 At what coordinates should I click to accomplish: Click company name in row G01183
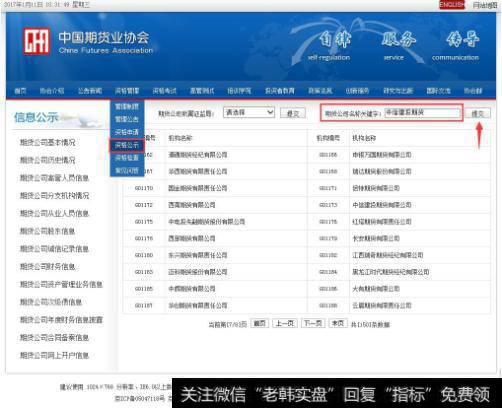(198, 272)
